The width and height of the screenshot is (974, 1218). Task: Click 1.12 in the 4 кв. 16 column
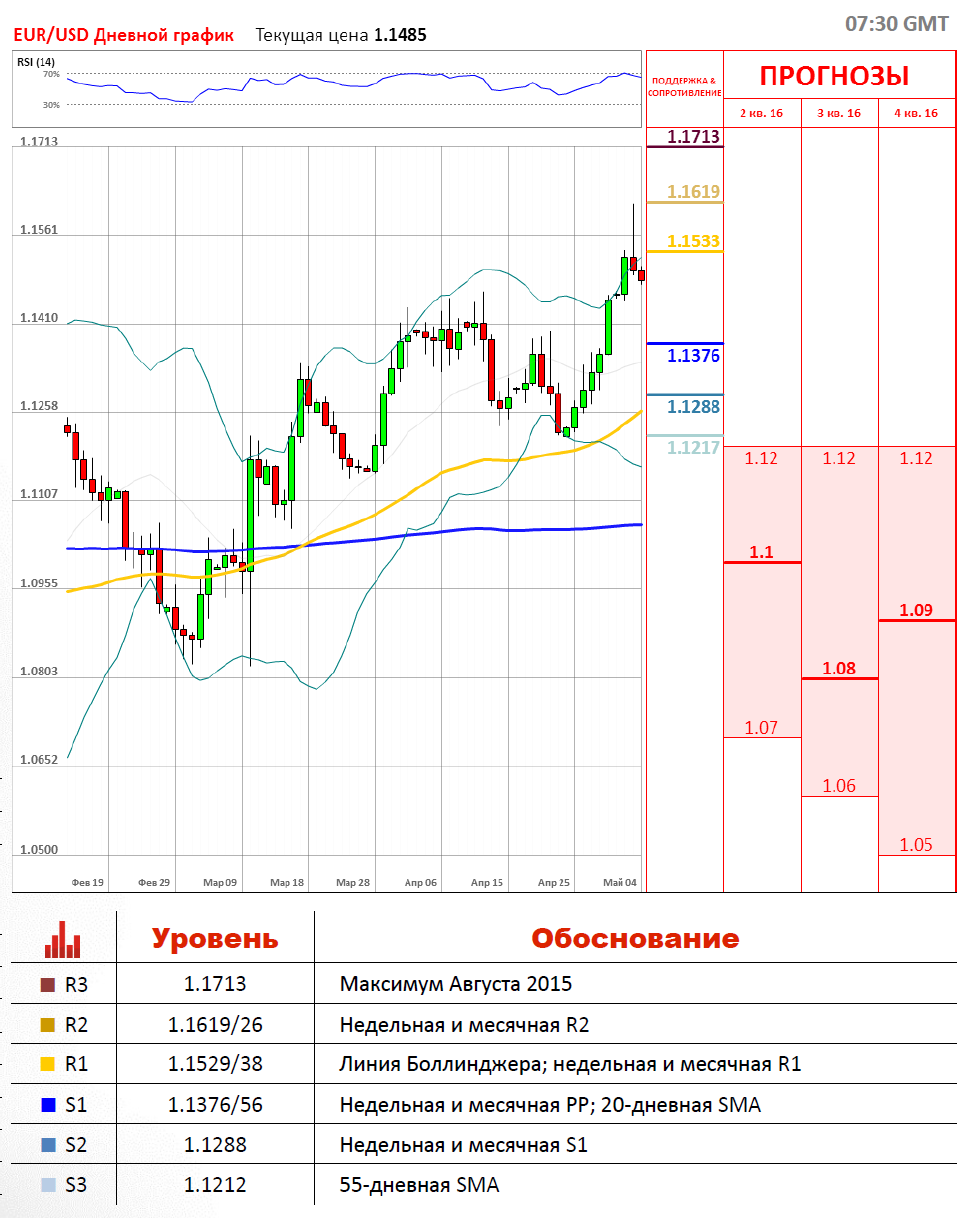point(916,458)
